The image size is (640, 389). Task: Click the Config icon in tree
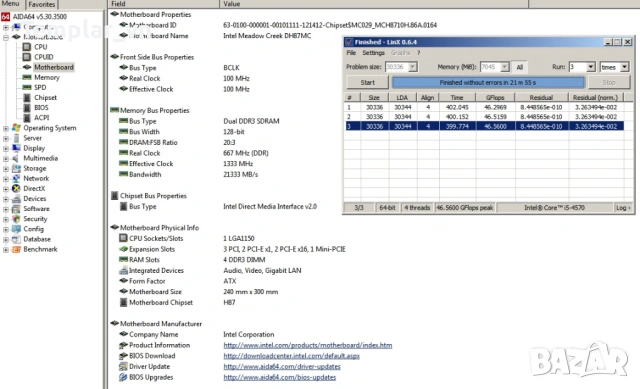16,229
